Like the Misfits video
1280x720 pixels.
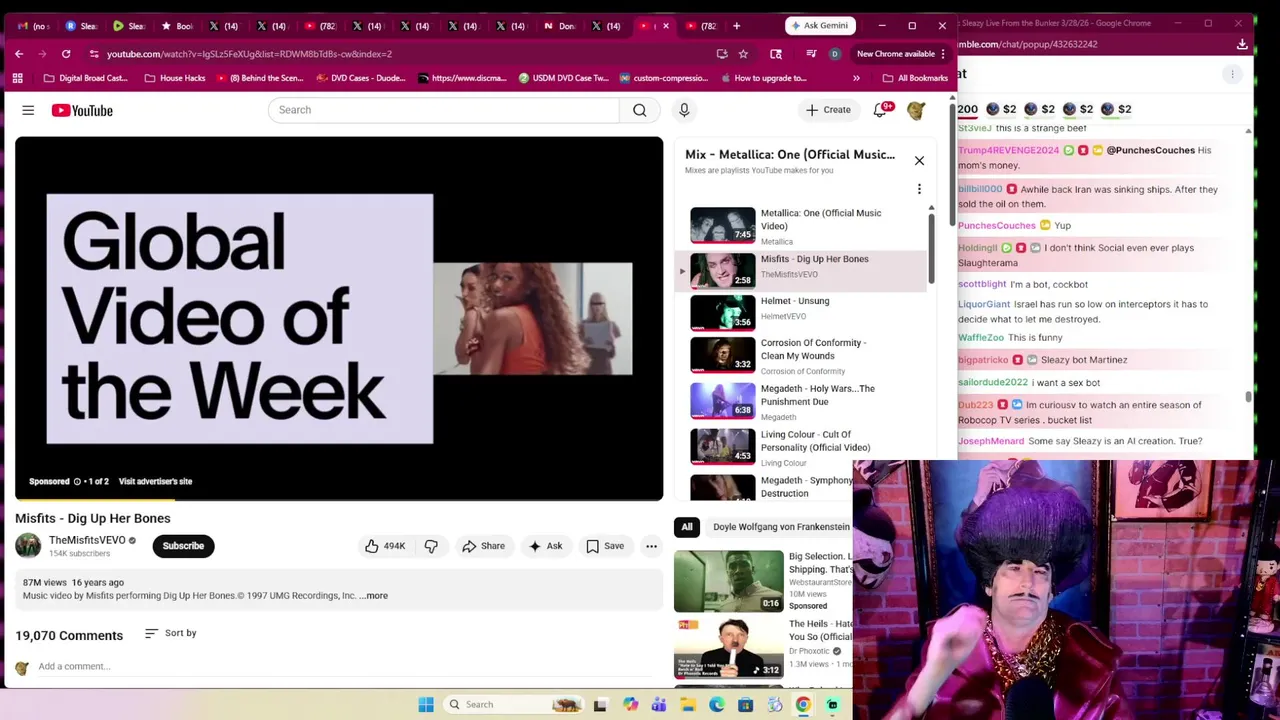(384, 546)
